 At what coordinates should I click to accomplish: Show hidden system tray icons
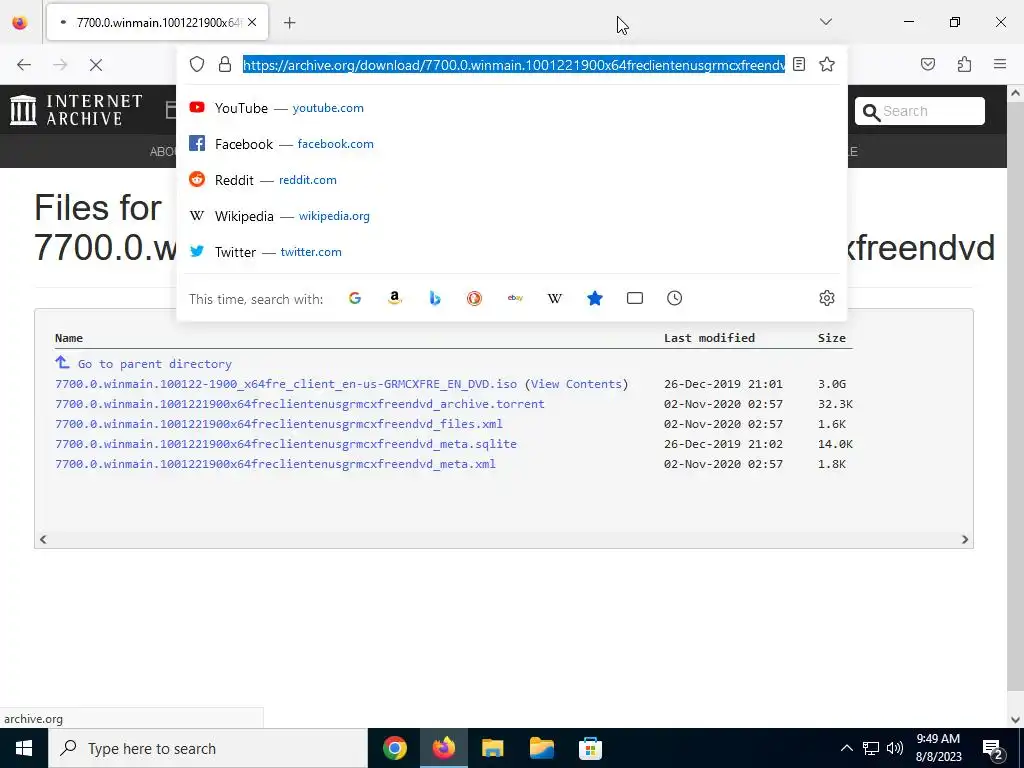pyautogui.click(x=846, y=748)
